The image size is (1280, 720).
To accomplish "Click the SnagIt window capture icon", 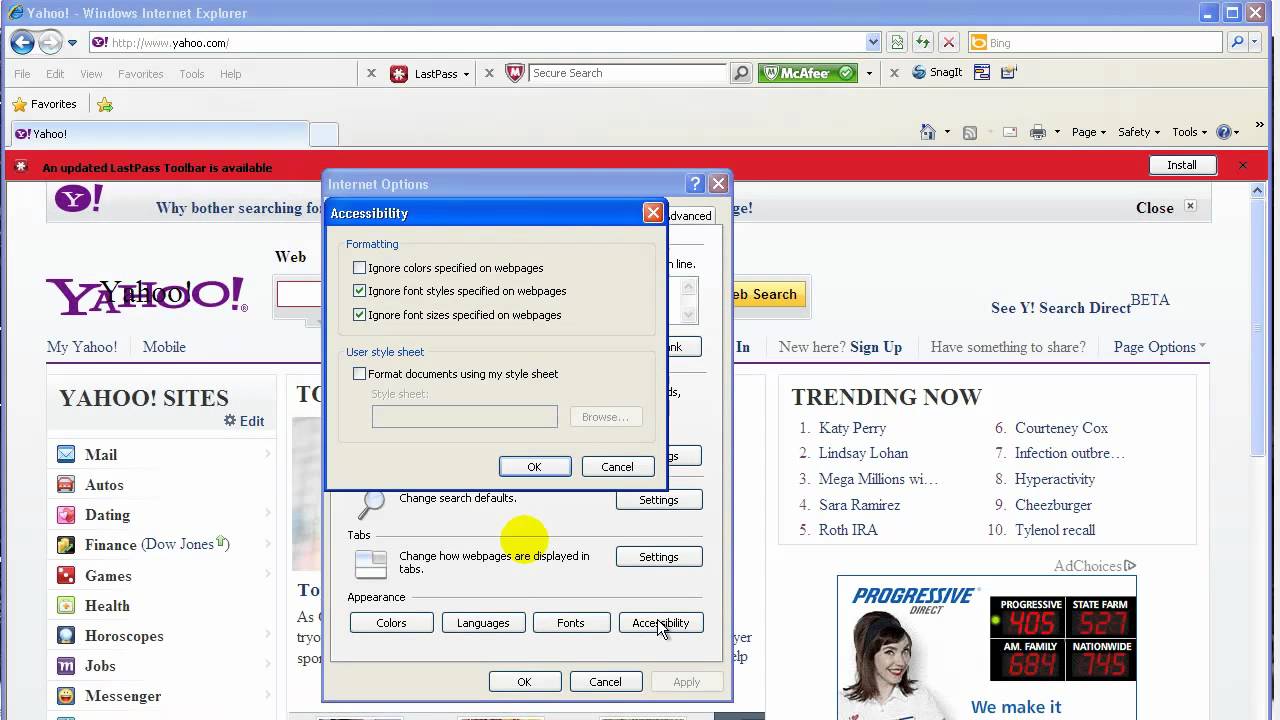I will click(982, 73).
